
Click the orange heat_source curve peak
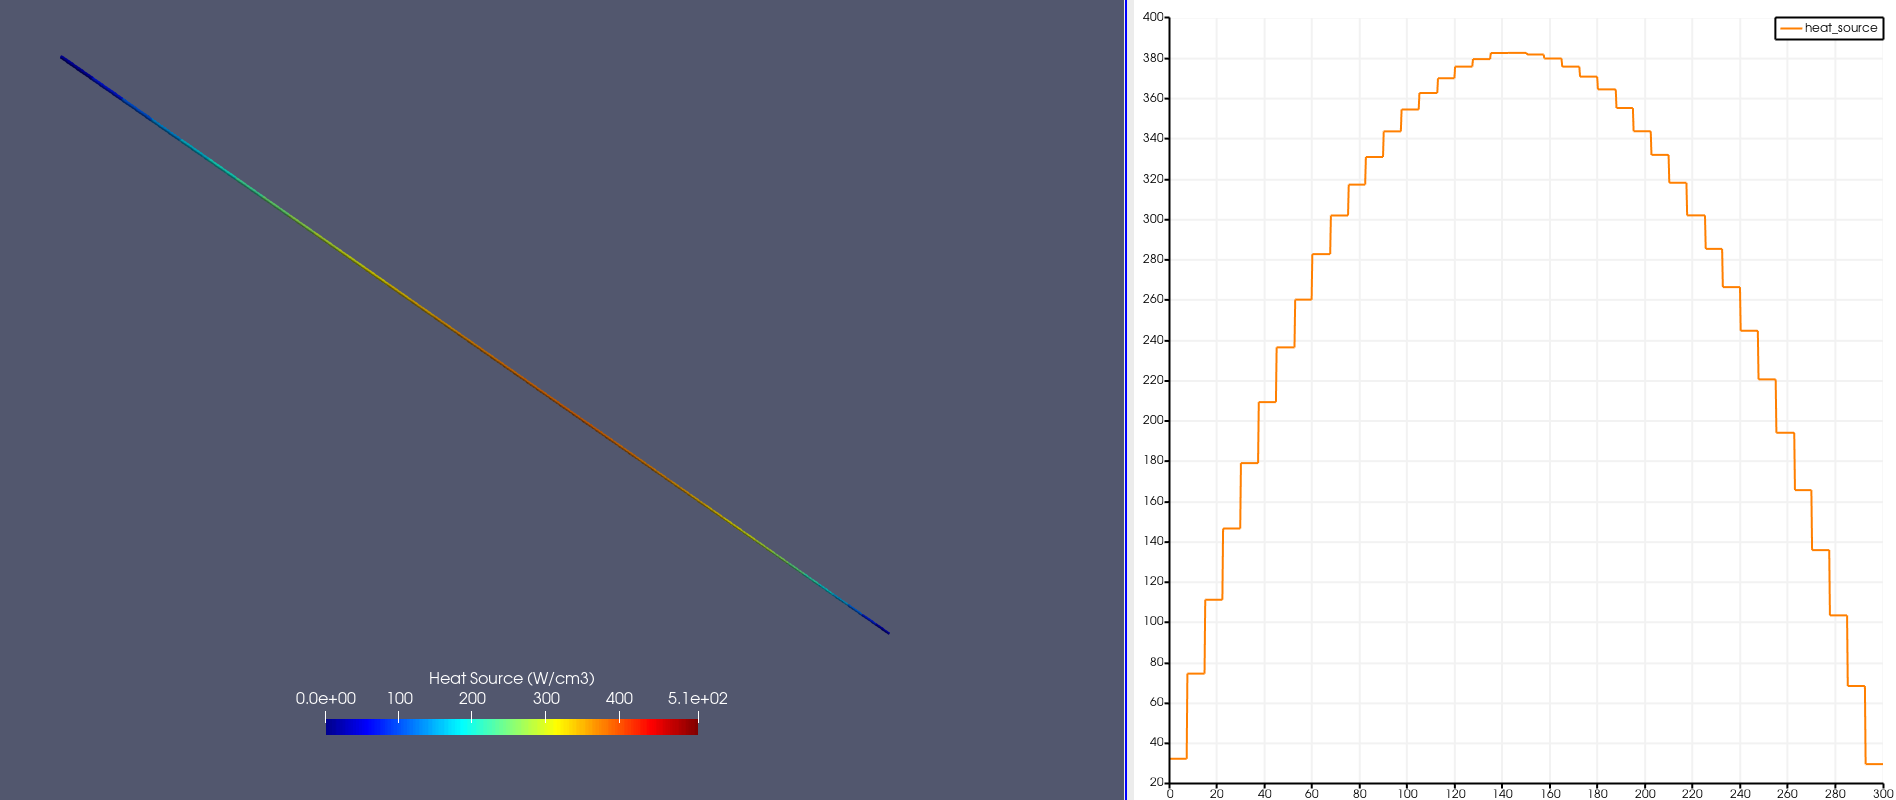click(1508, 53)
